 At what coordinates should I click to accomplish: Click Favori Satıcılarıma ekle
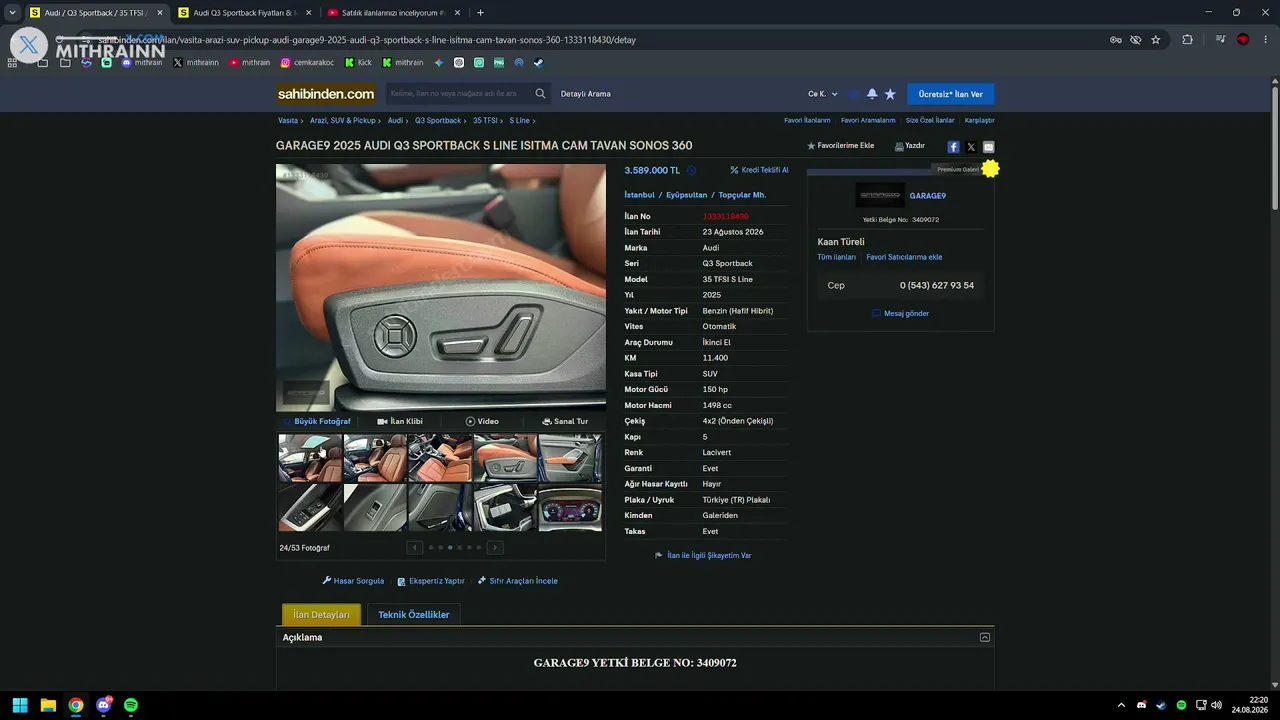(904, 257)
